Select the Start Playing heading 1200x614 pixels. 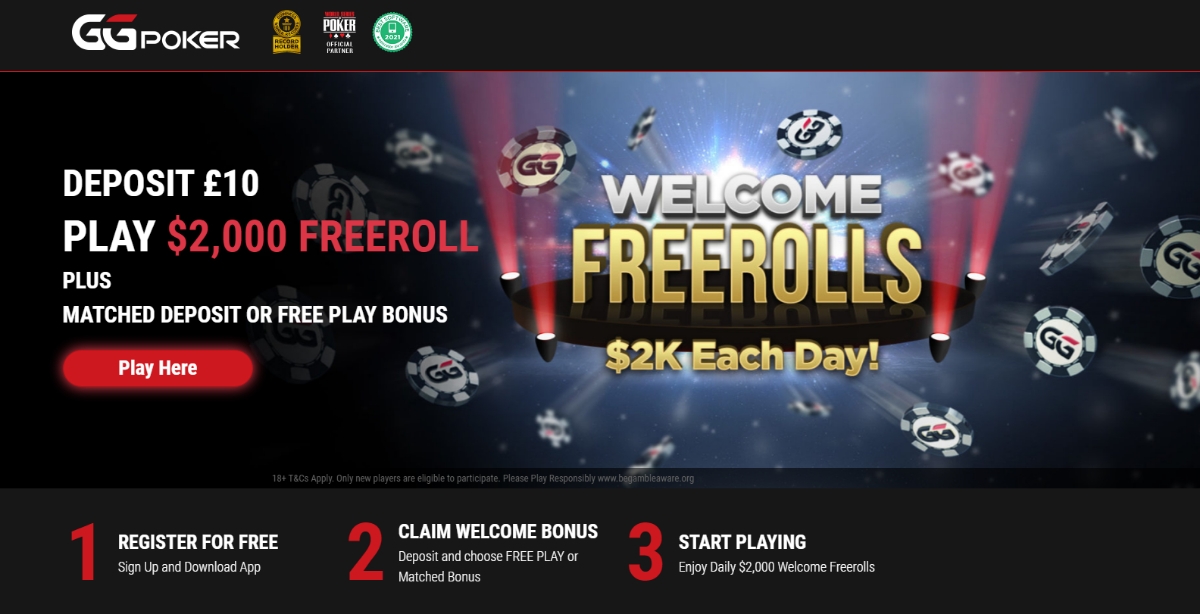pos(742,542)
